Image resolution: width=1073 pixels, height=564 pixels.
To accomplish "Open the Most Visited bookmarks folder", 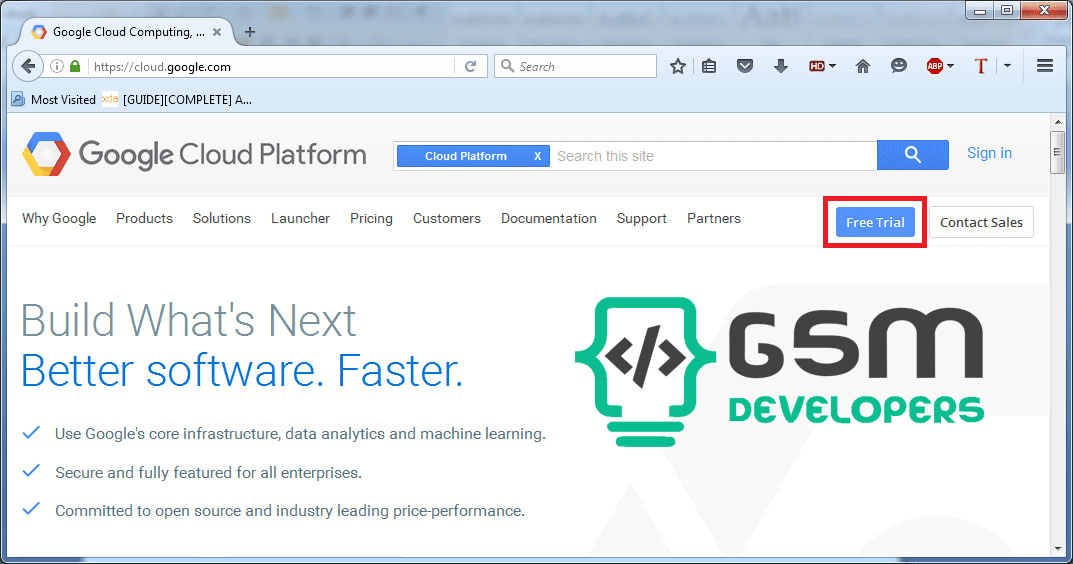I will coord(53,99).
